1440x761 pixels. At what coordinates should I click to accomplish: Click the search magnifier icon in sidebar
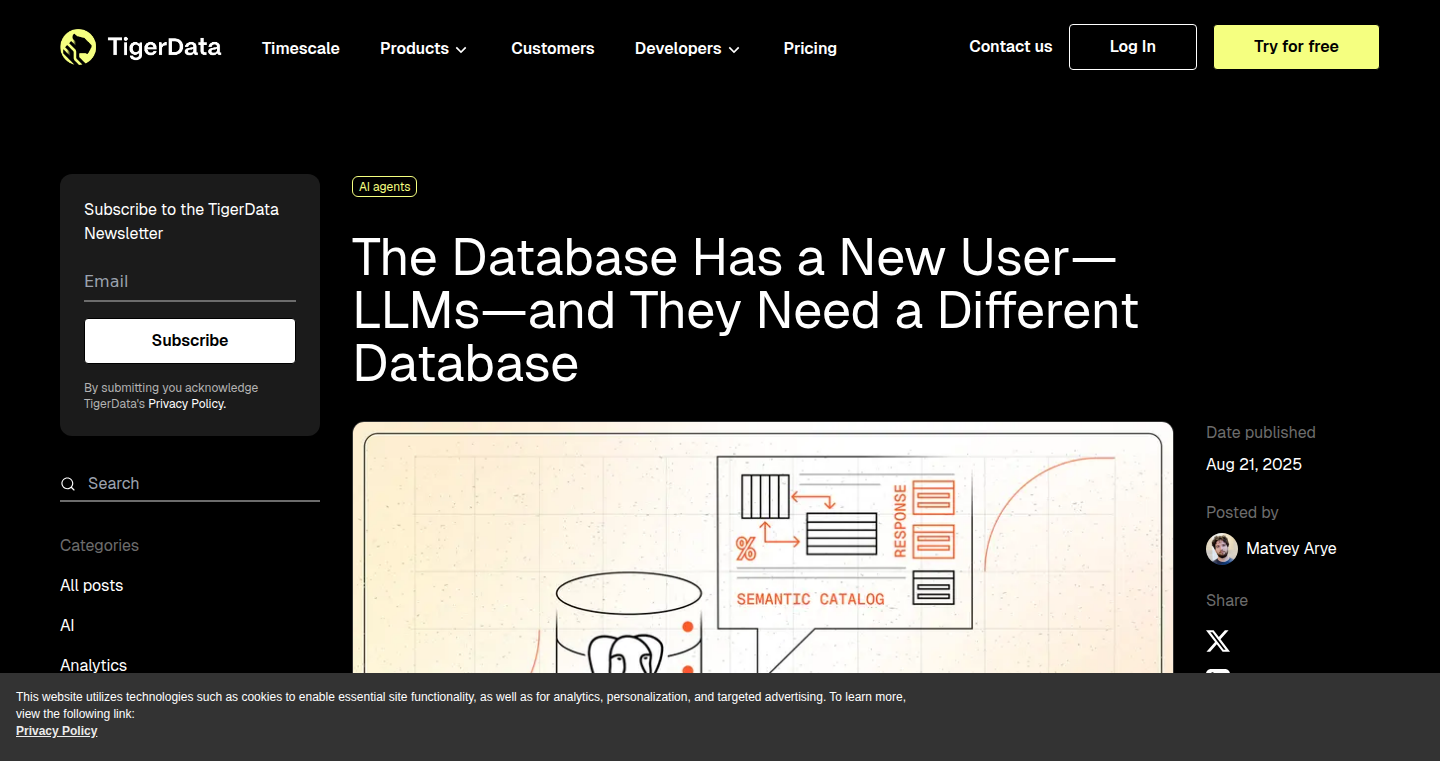[x=68, y=484]
